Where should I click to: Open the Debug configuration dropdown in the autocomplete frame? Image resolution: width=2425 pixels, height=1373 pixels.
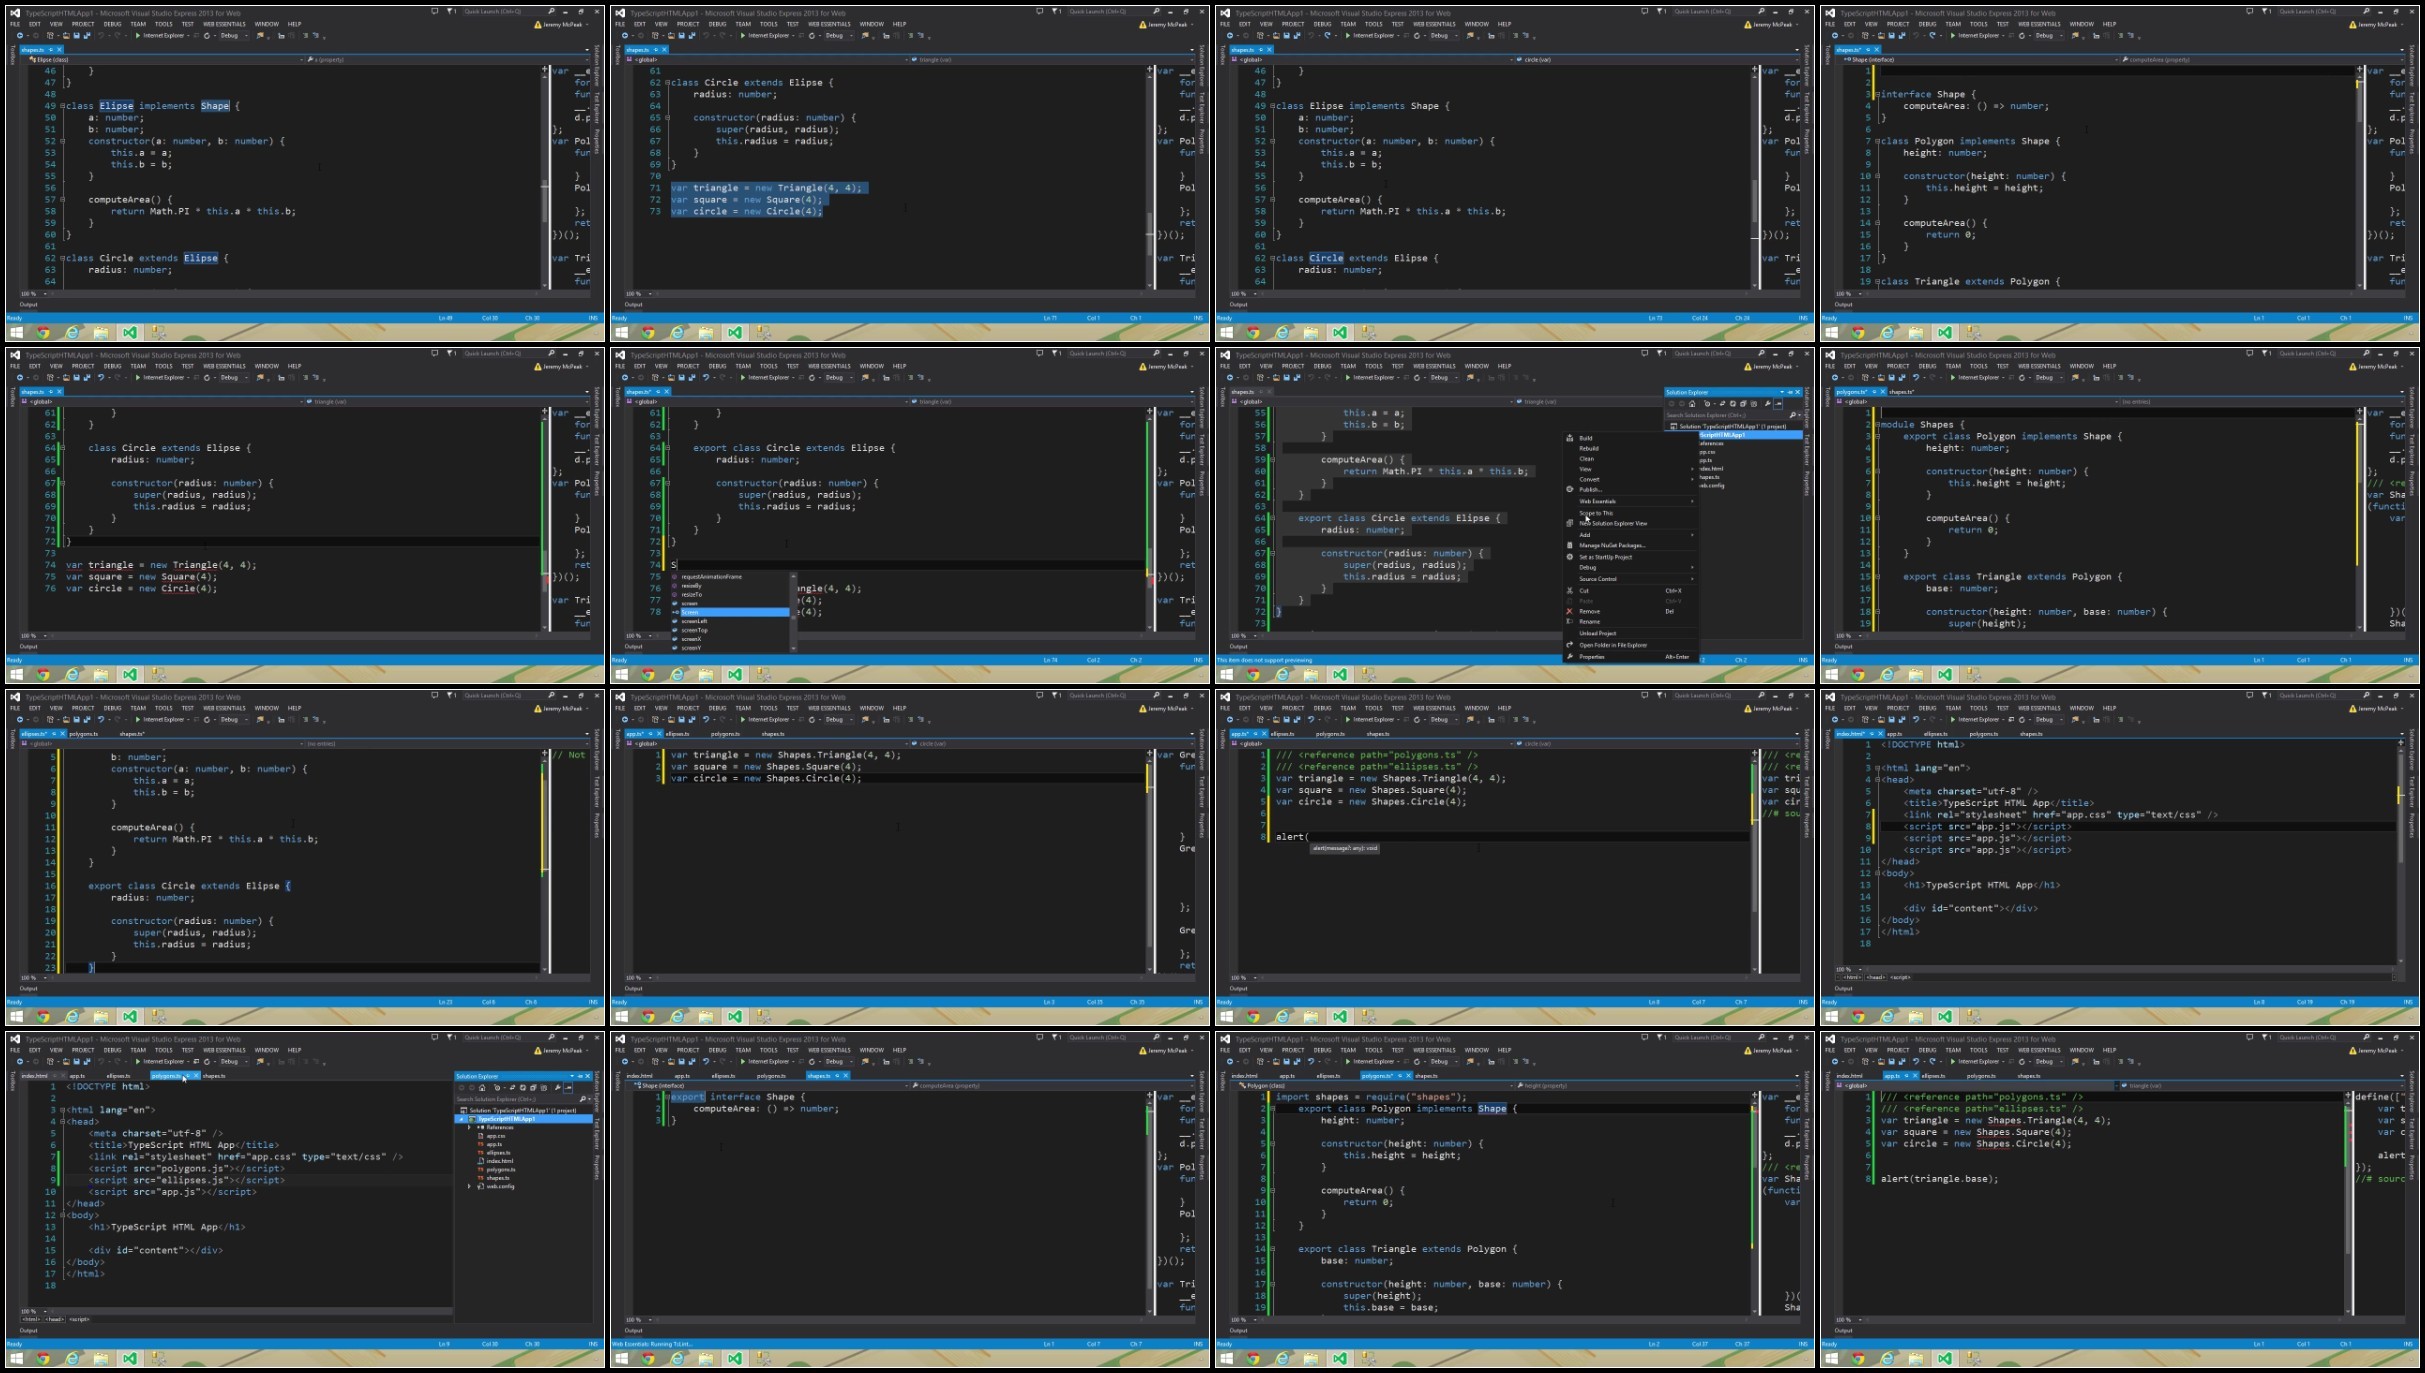click(x=840, y=378)
